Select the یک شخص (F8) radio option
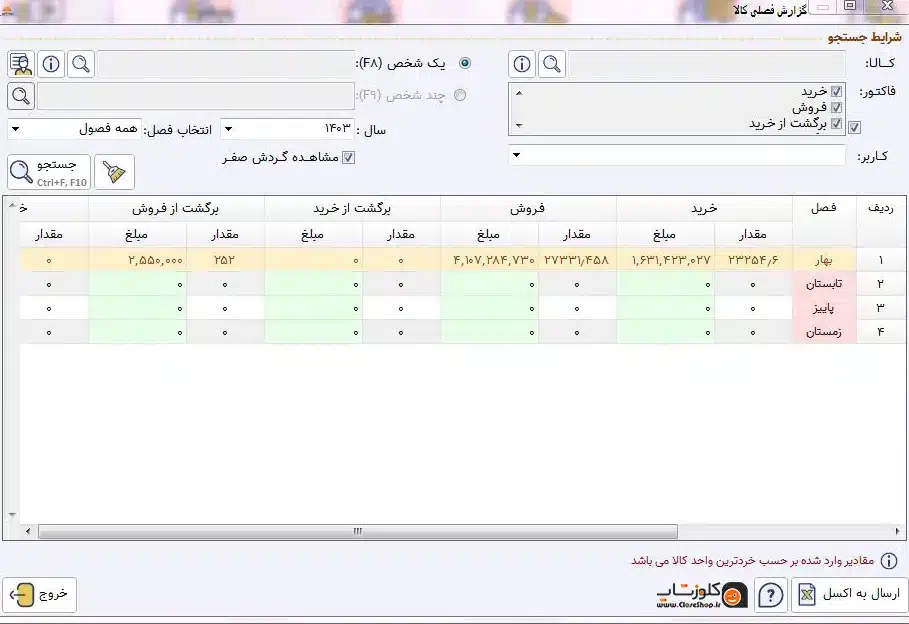This screenshot has width=909, height=624. (465, 63)
